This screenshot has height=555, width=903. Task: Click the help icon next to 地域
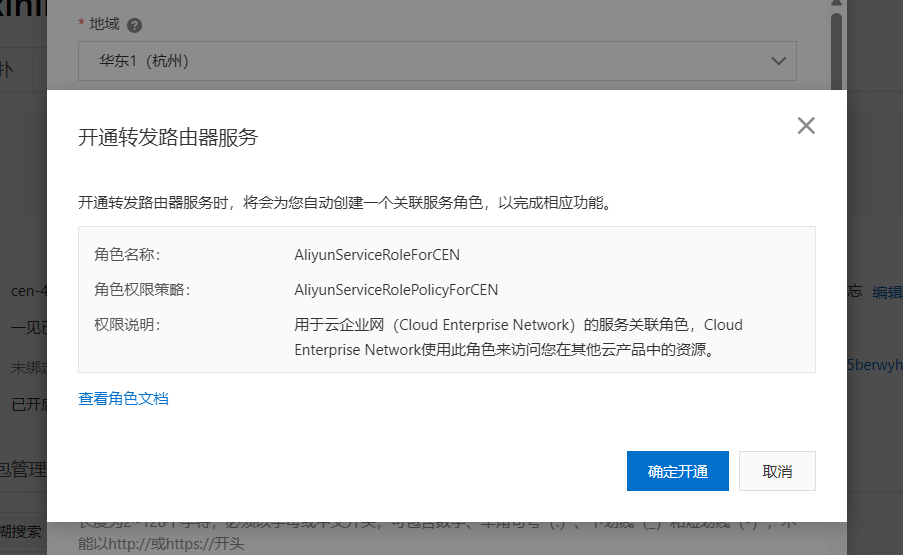coord(134,25)
